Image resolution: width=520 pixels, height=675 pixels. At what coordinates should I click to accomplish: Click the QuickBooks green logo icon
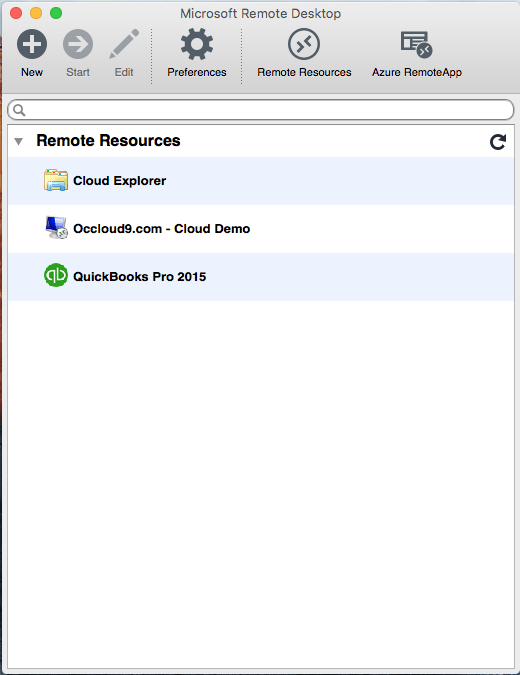point(56,275)
